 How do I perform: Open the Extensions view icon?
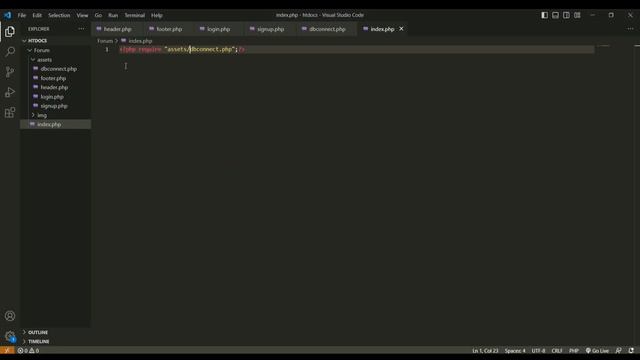tap(10, 113)
